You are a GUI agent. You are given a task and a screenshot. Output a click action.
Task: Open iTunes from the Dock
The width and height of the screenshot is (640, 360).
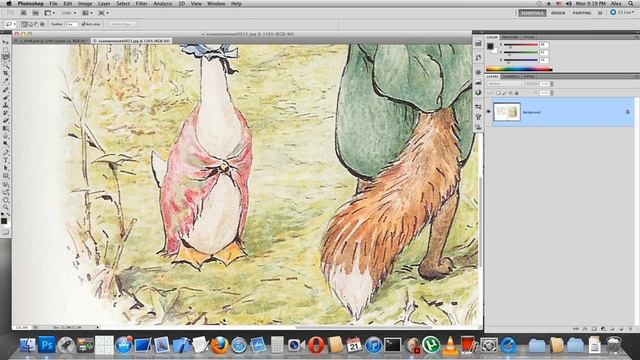pos(373,345)
